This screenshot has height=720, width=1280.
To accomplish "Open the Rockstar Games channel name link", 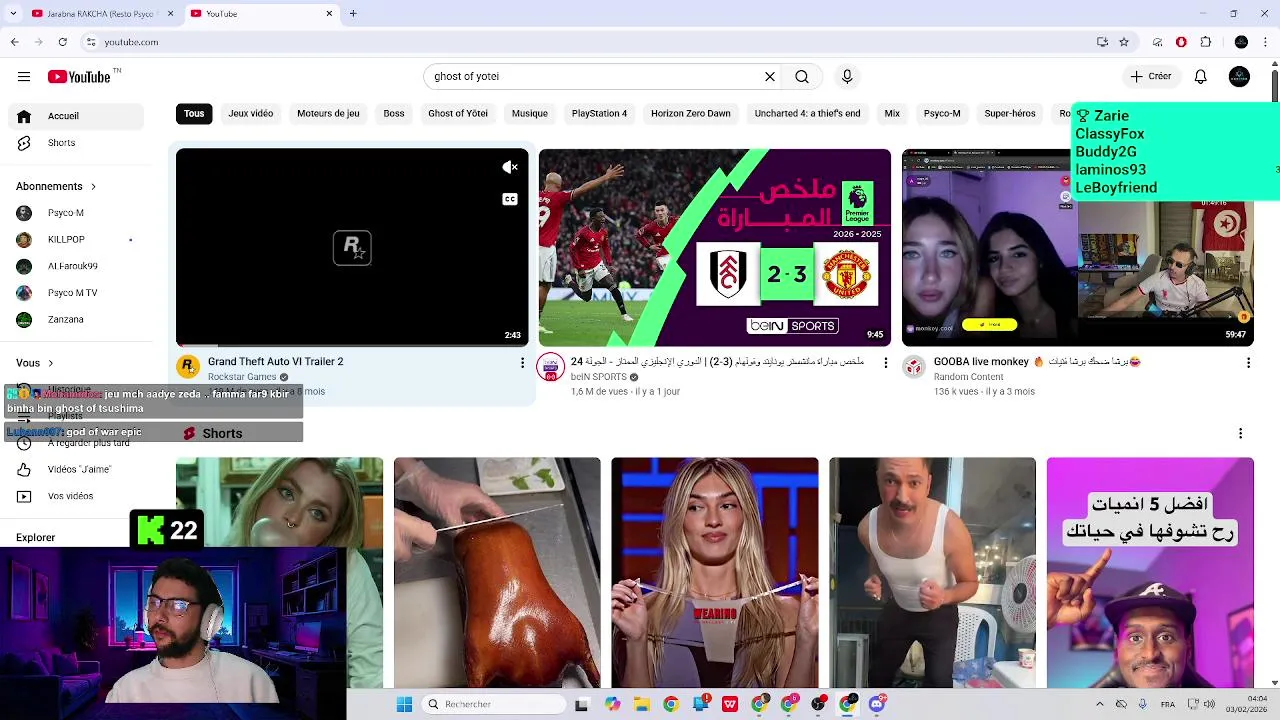I will click(242, 377).
